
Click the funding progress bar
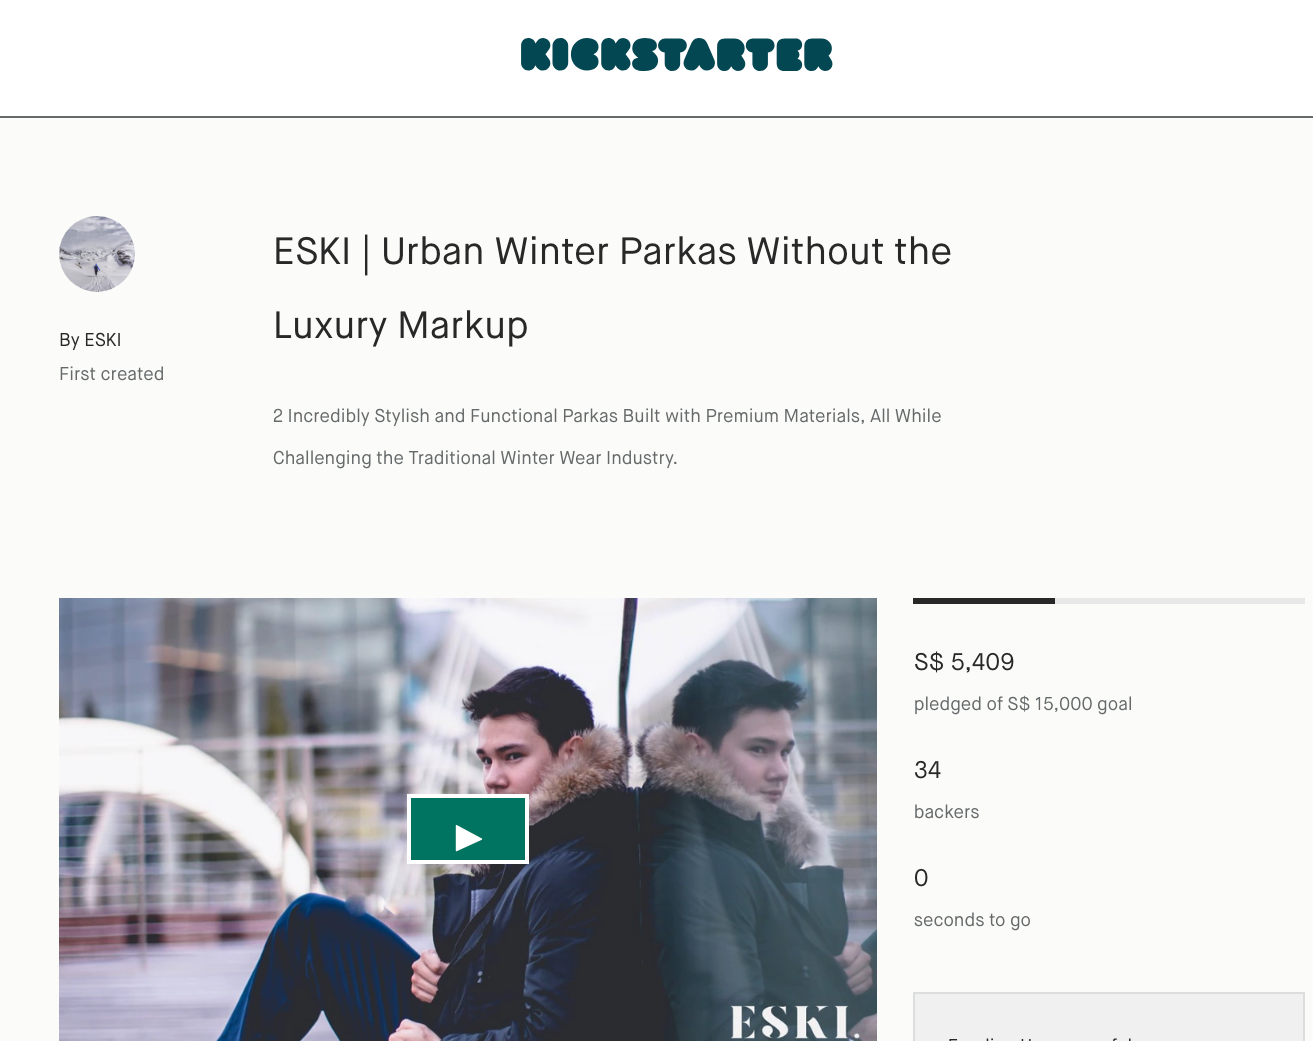(1109, 601)
